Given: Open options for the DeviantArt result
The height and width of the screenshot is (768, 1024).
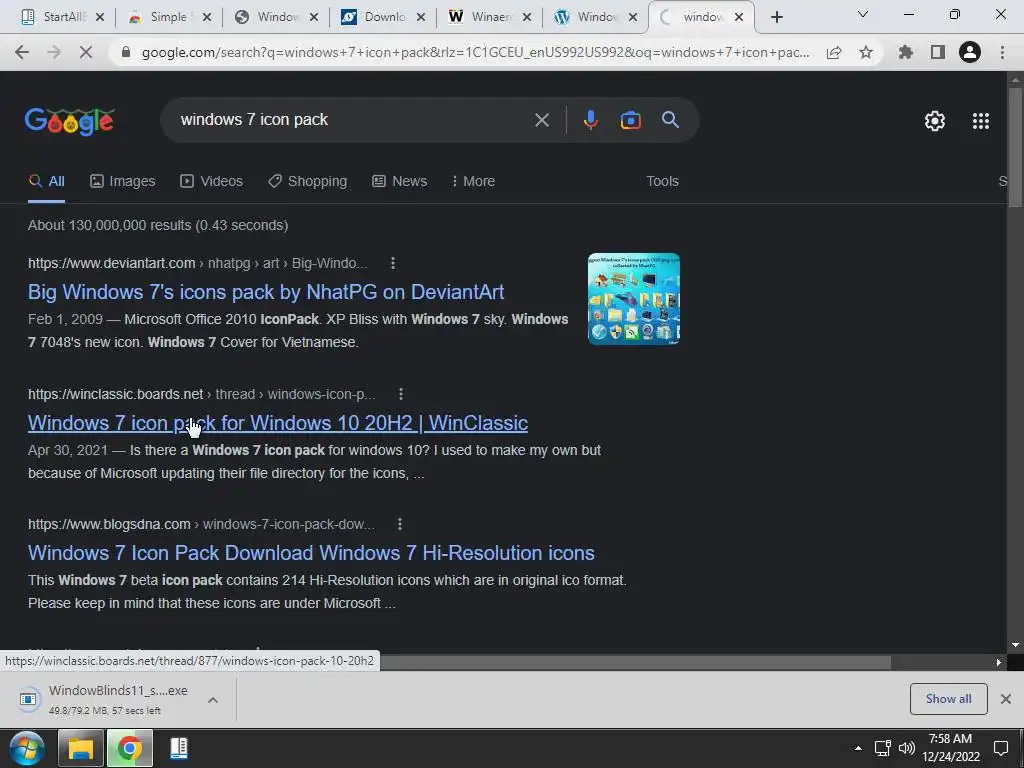Looking at the screenshot, I should (x=392, y=263).
